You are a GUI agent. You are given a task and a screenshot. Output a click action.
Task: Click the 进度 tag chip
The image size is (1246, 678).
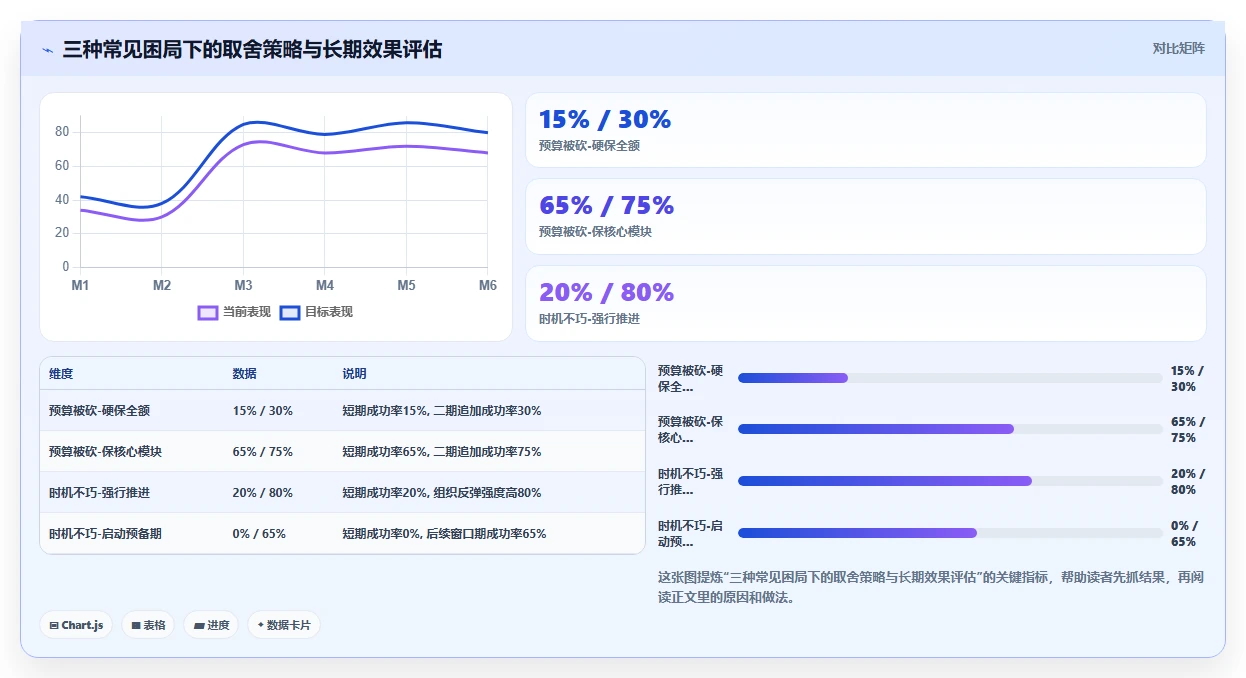pyautogui.click(x=211, y=625)
